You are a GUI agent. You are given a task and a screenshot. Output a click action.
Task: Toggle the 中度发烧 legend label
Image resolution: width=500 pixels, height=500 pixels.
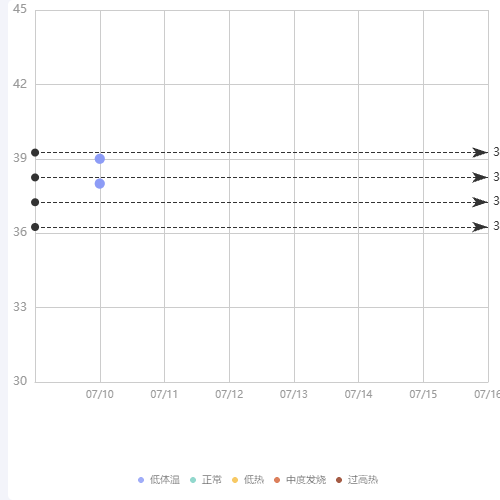306,480
